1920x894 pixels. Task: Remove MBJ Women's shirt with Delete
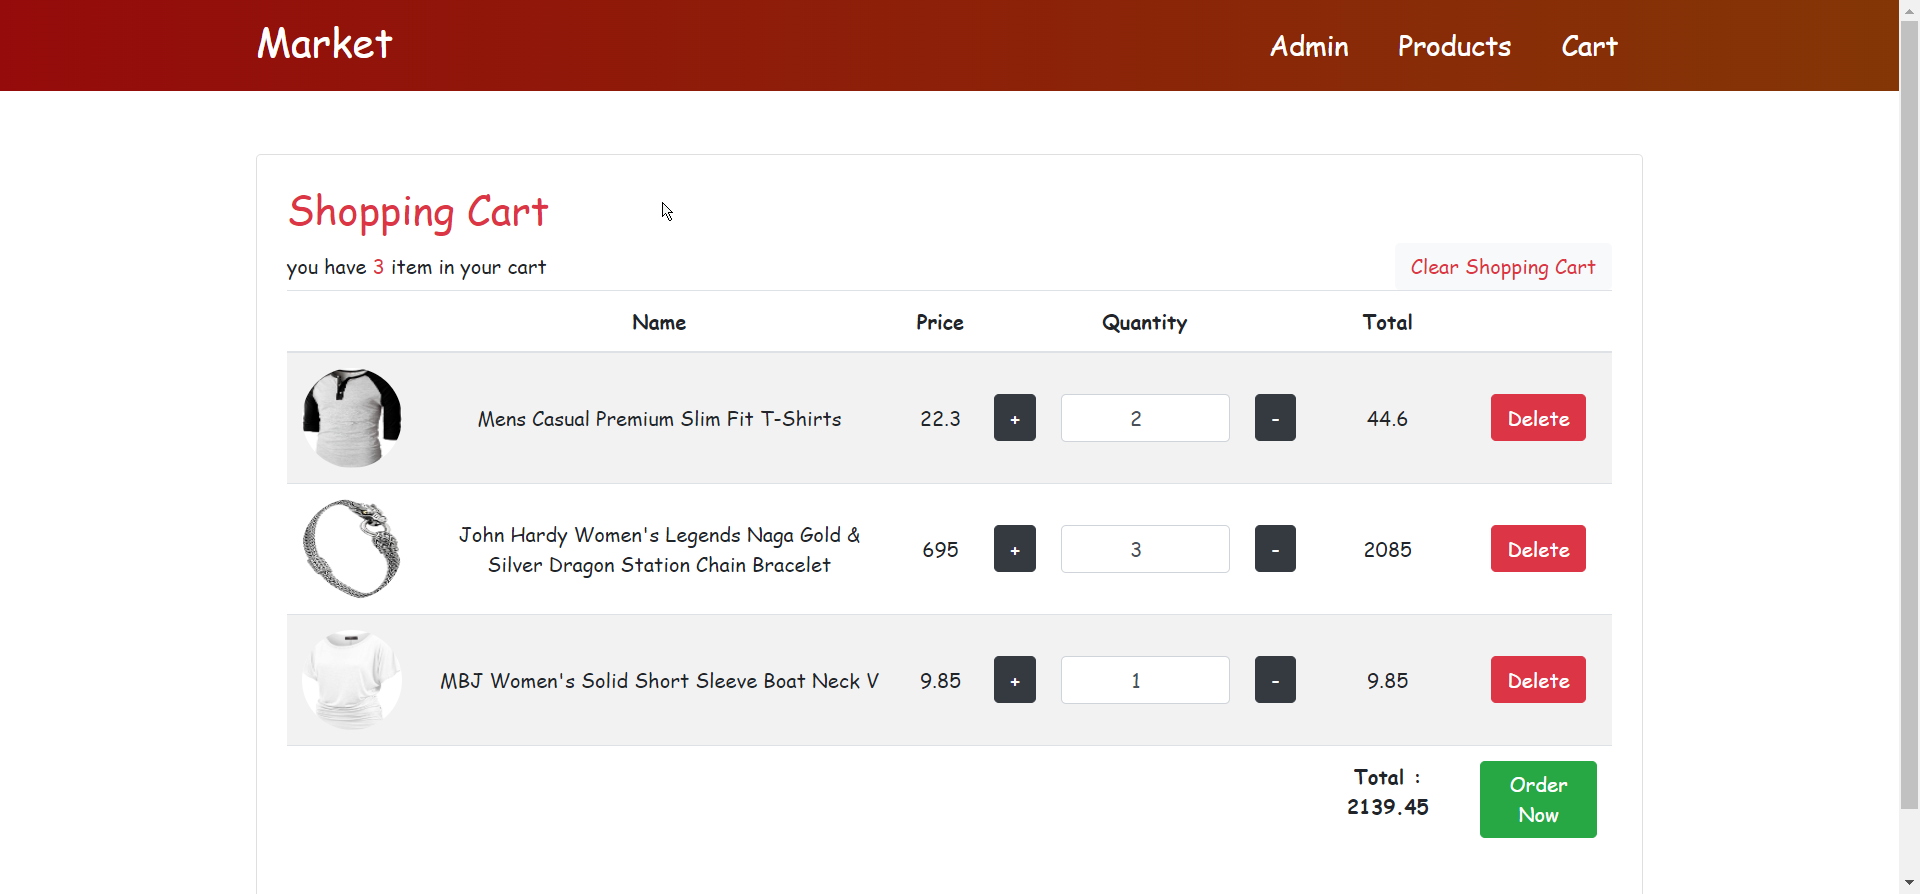pyautogui.click(x=1537, y=680)
